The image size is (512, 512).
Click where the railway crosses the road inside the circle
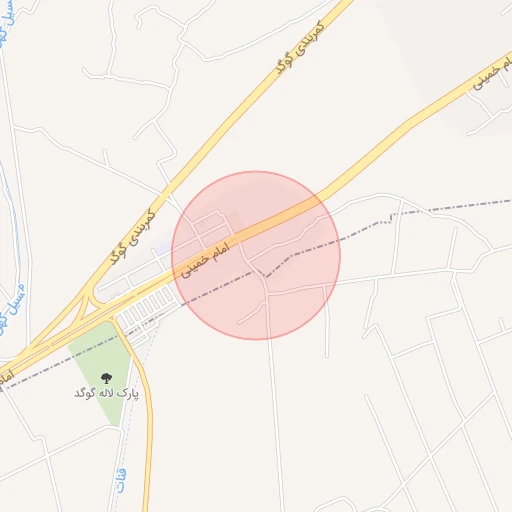pyautogui.click(x=262, y=273)
